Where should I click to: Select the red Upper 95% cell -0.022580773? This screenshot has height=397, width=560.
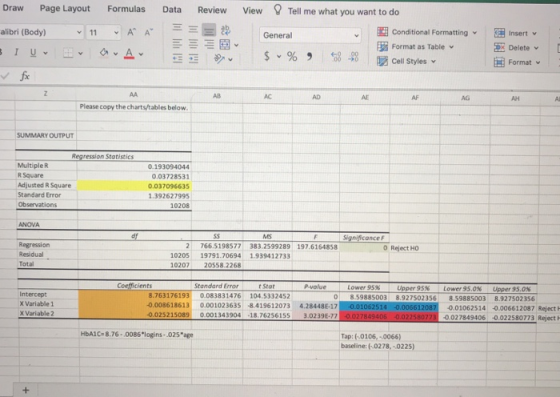coord(414,316)
